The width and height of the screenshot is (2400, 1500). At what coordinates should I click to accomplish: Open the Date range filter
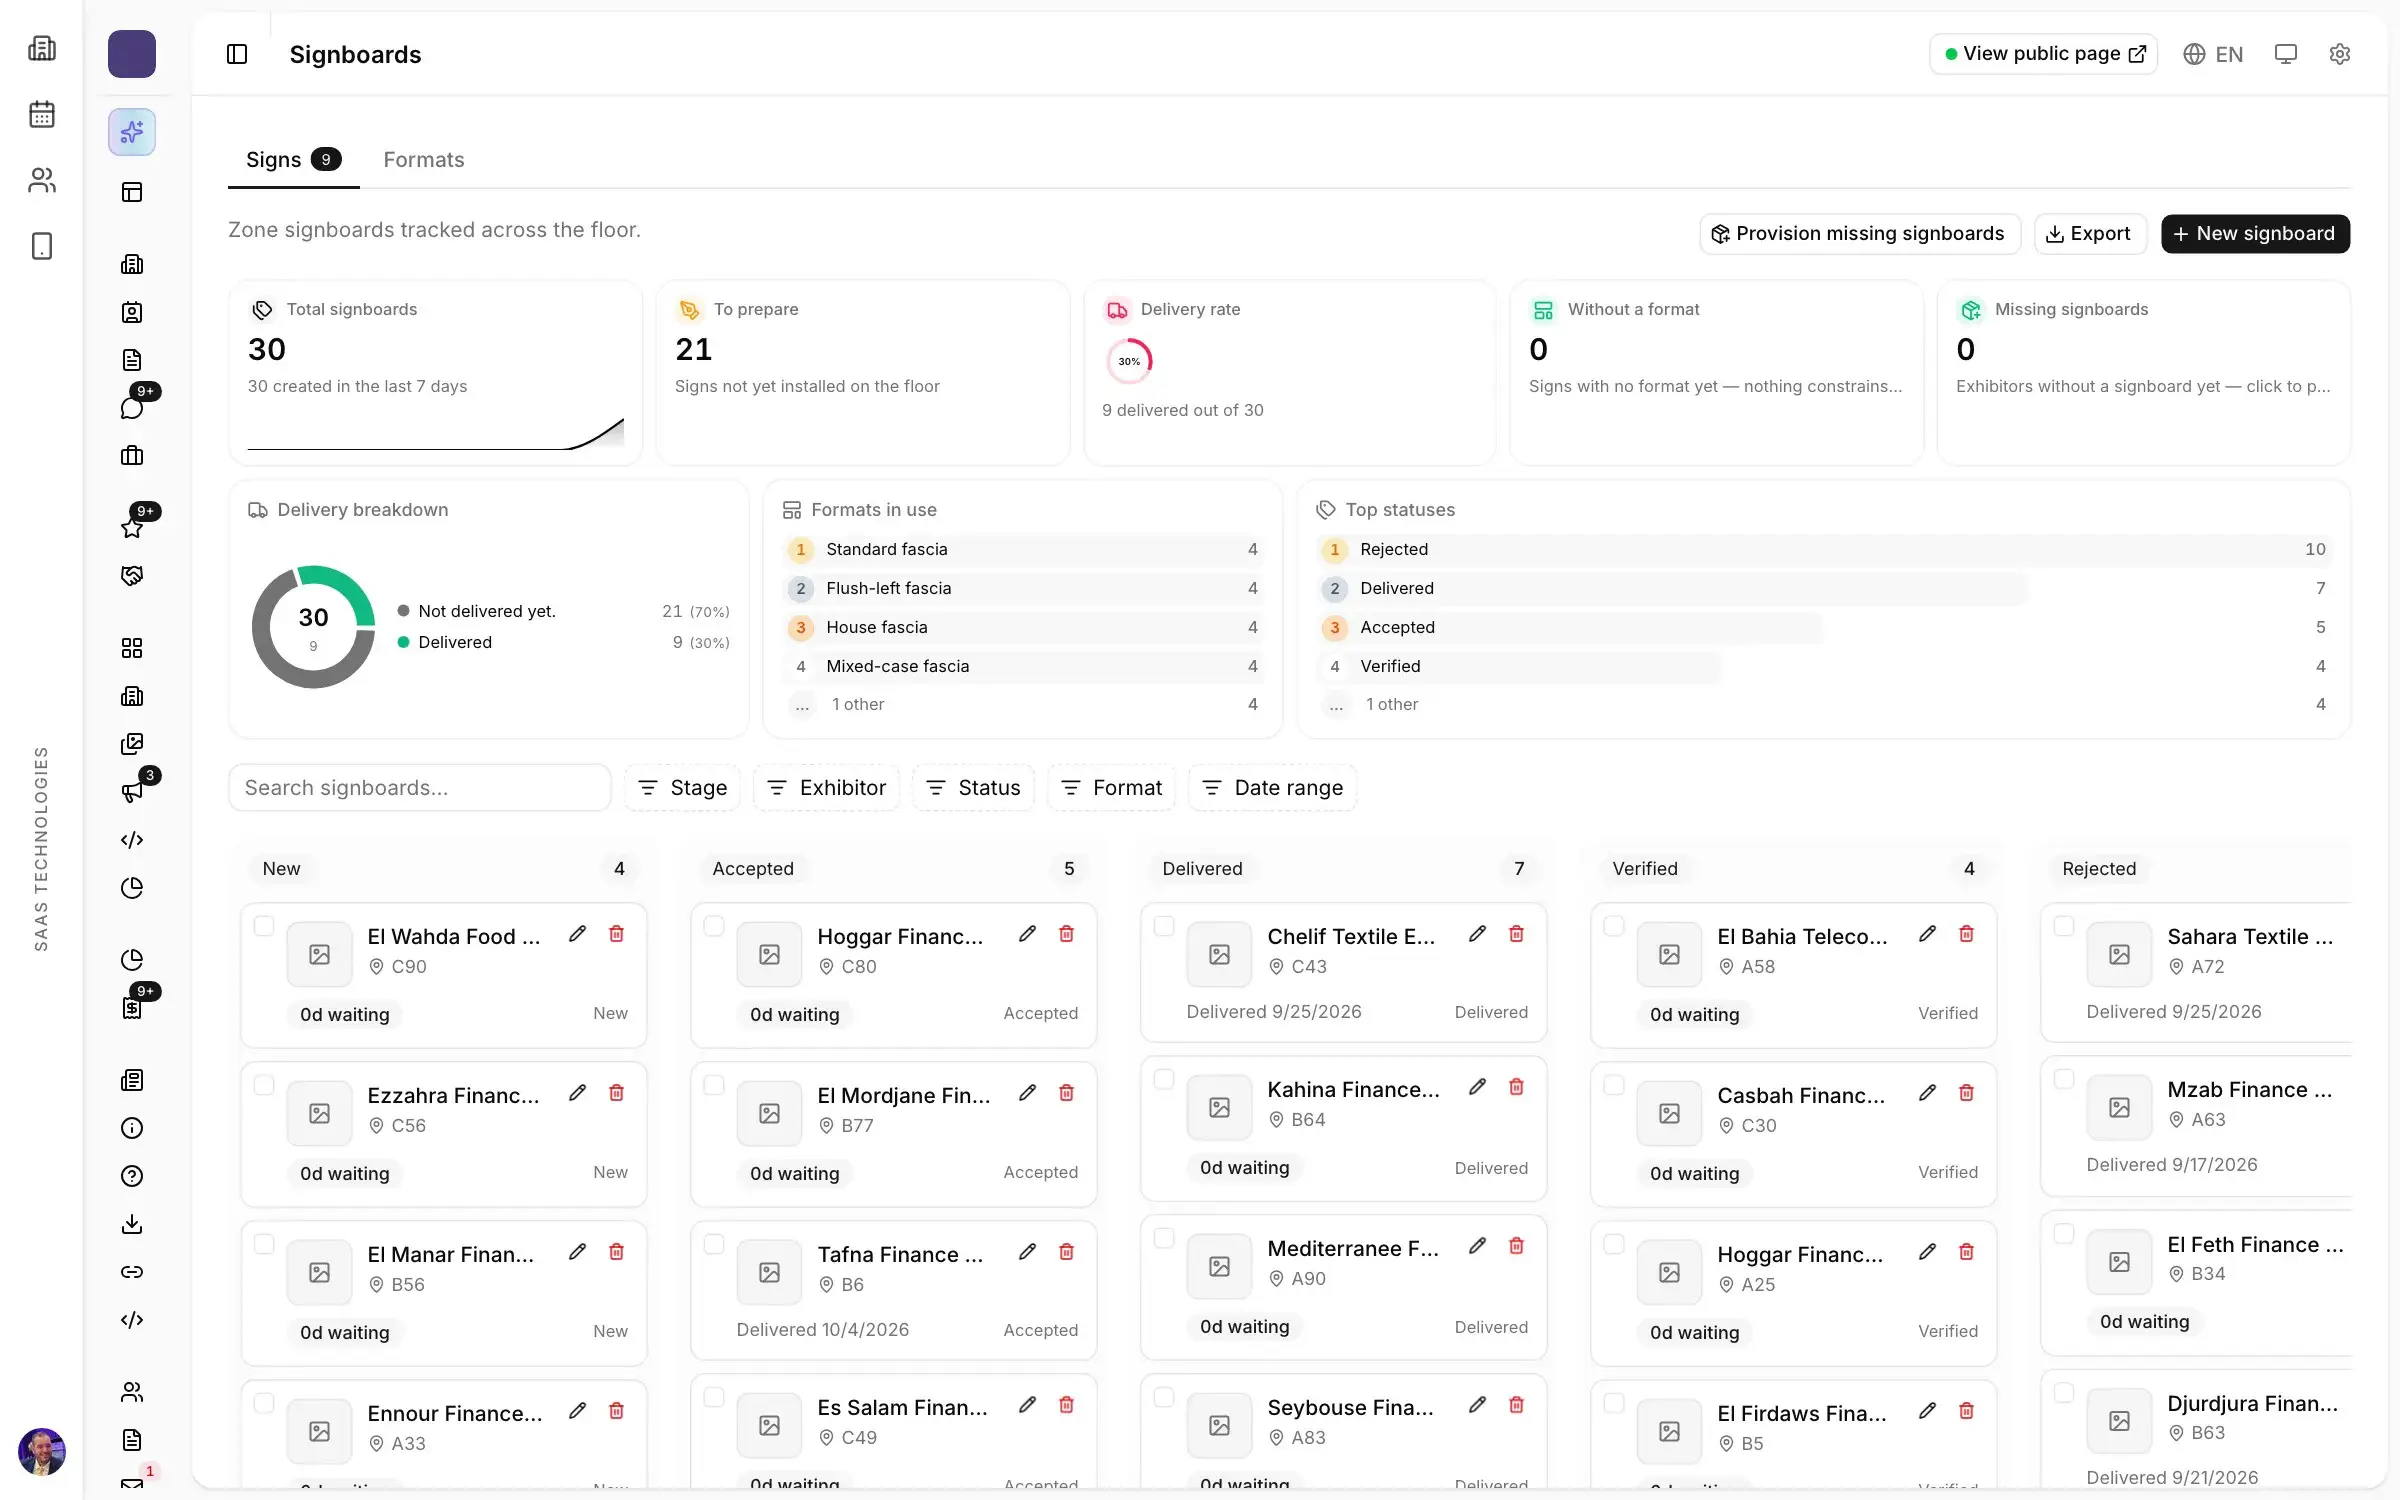(x=1272, y=788)
